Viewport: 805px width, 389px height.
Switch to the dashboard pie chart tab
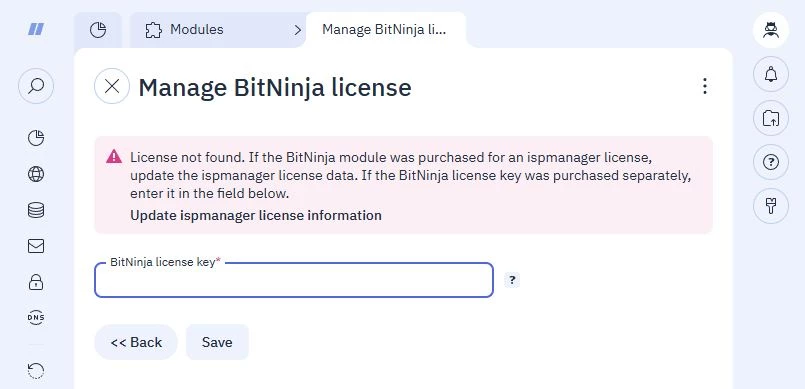(x=98, y=30)
